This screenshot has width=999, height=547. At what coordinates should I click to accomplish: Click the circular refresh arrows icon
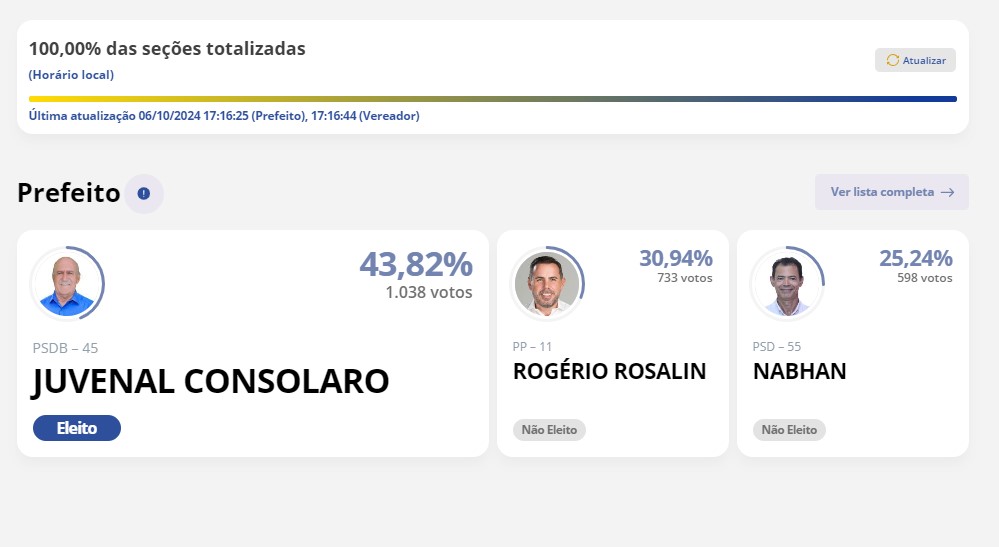(x=893, y=60)
